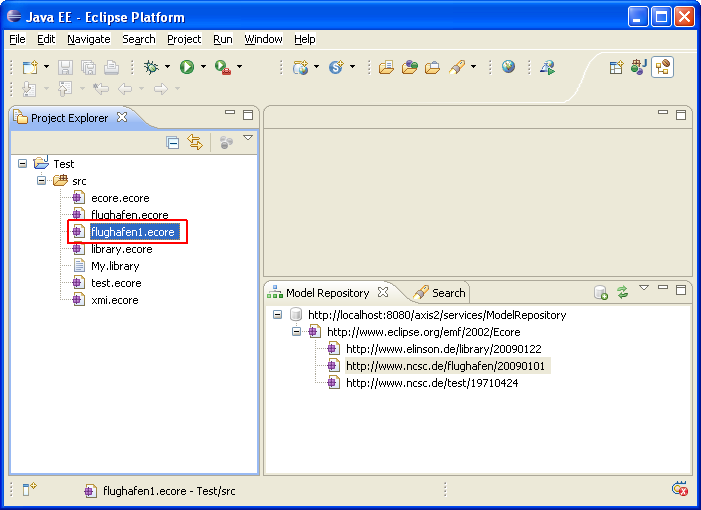This screenshot has width=701, height=510.
Task: Select library.ecore file
Action: [122, 249]
